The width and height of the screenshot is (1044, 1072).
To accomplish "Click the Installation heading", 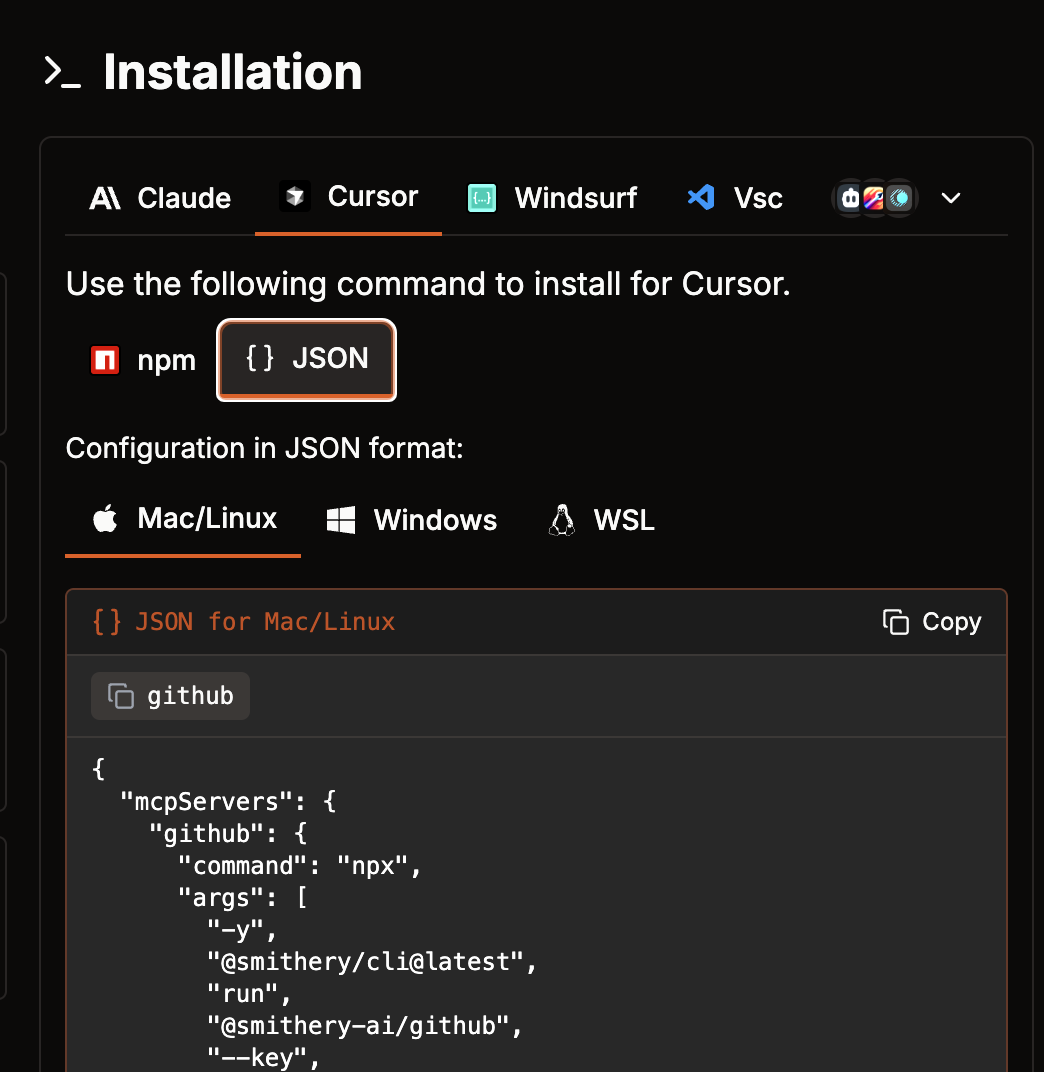I will [232, 72].
